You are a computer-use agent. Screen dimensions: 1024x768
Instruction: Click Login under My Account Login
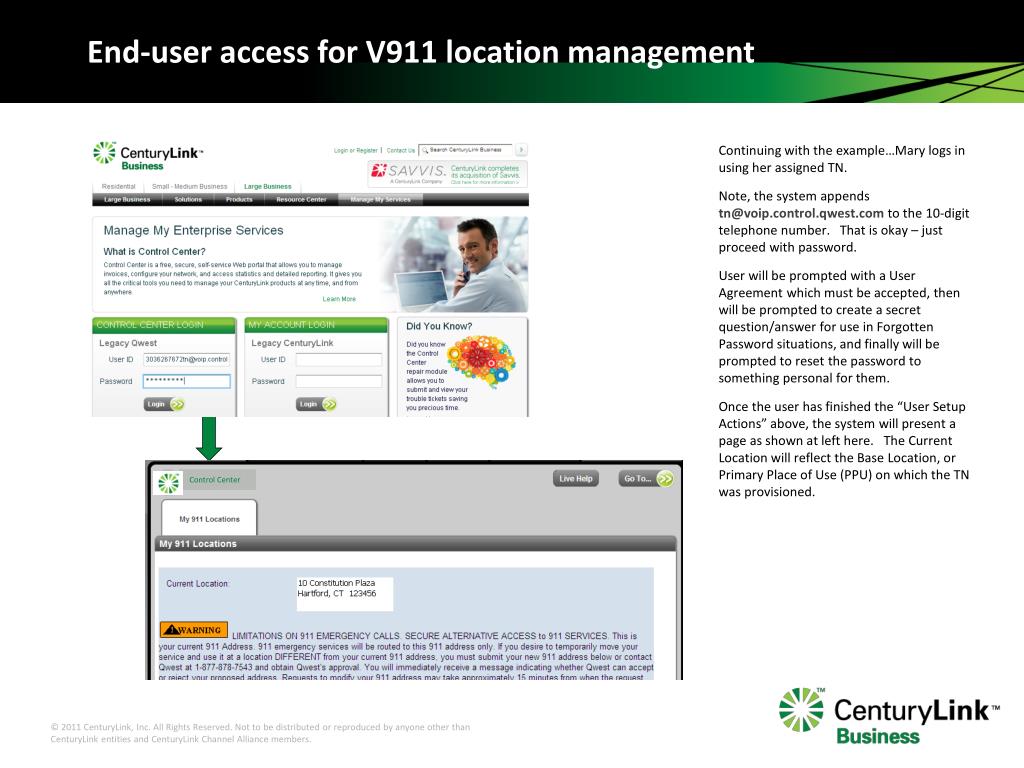[316, 404]
